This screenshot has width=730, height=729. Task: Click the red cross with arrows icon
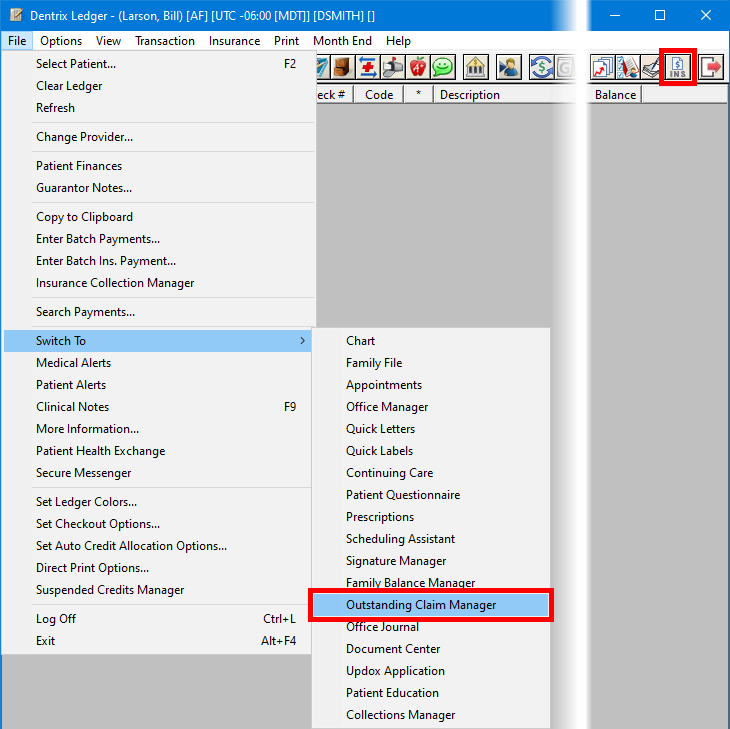point(368,68)
